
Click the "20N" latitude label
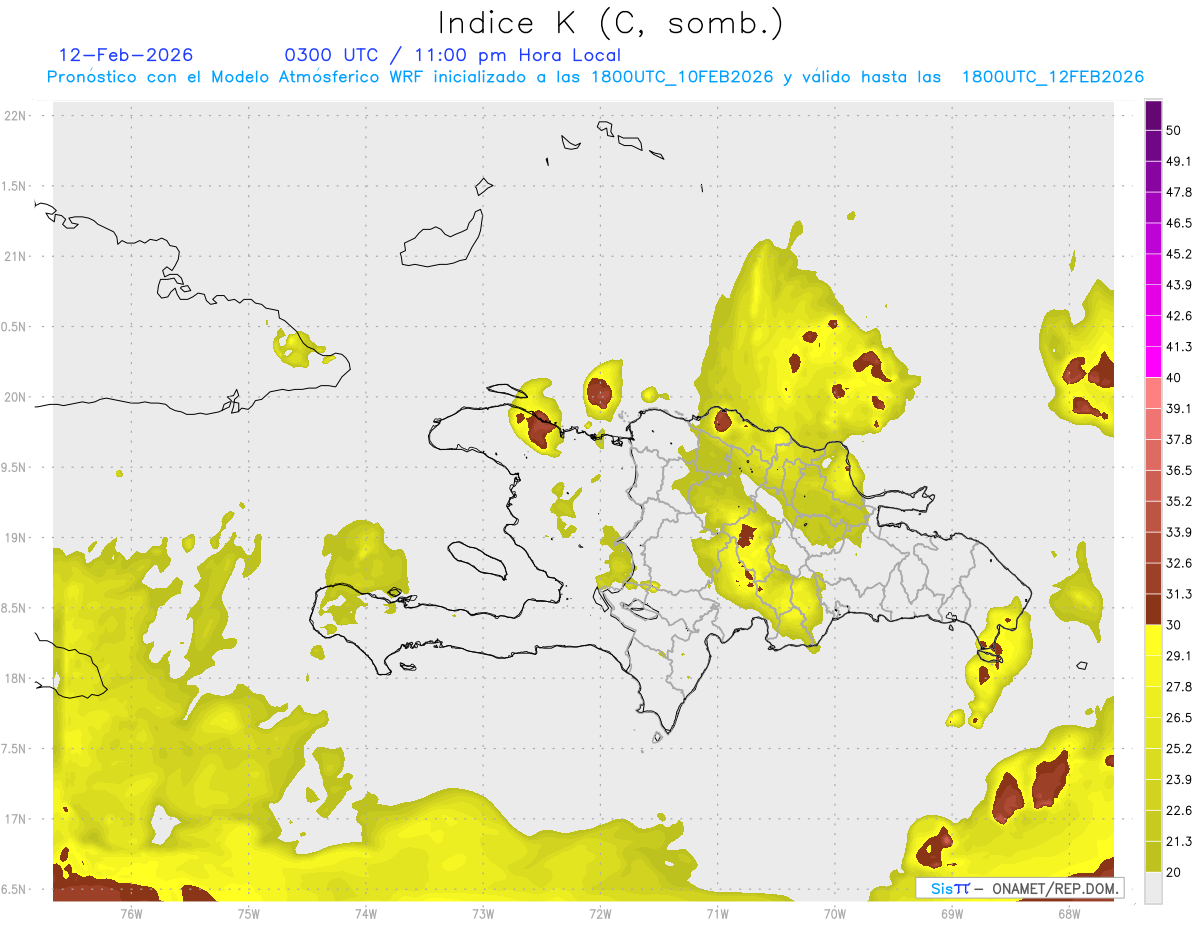pos(16,397)
